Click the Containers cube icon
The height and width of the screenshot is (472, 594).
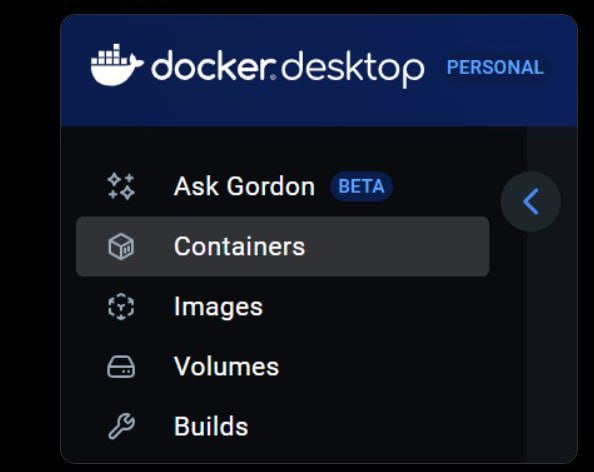121,247
